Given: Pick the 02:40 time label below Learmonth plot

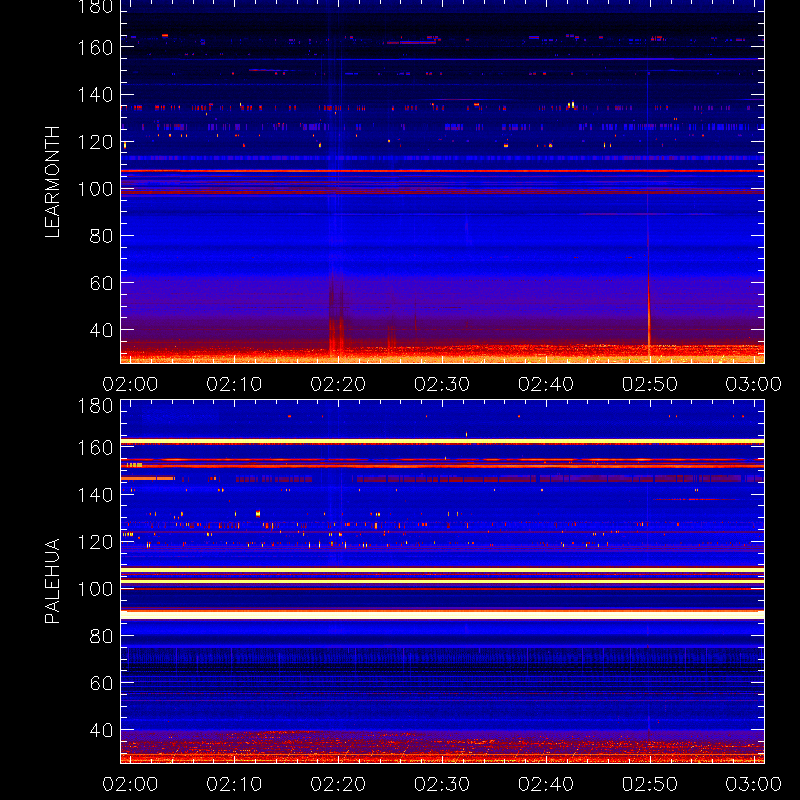Looking at the screenshot, I should click(546, 384).
